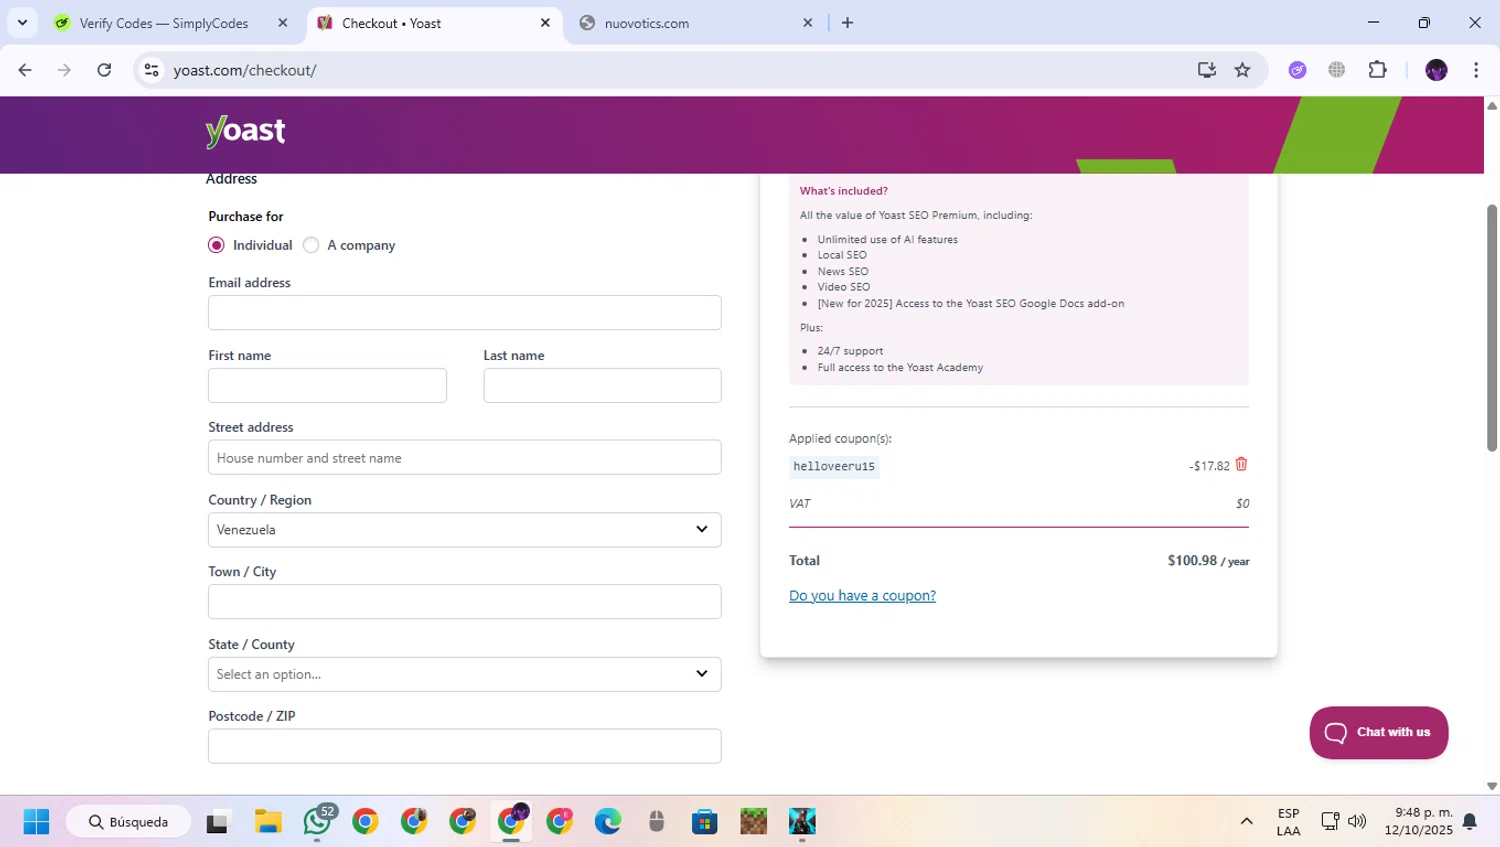Open the Chat with us button

pyautogui.click(x=1378, y=732)
